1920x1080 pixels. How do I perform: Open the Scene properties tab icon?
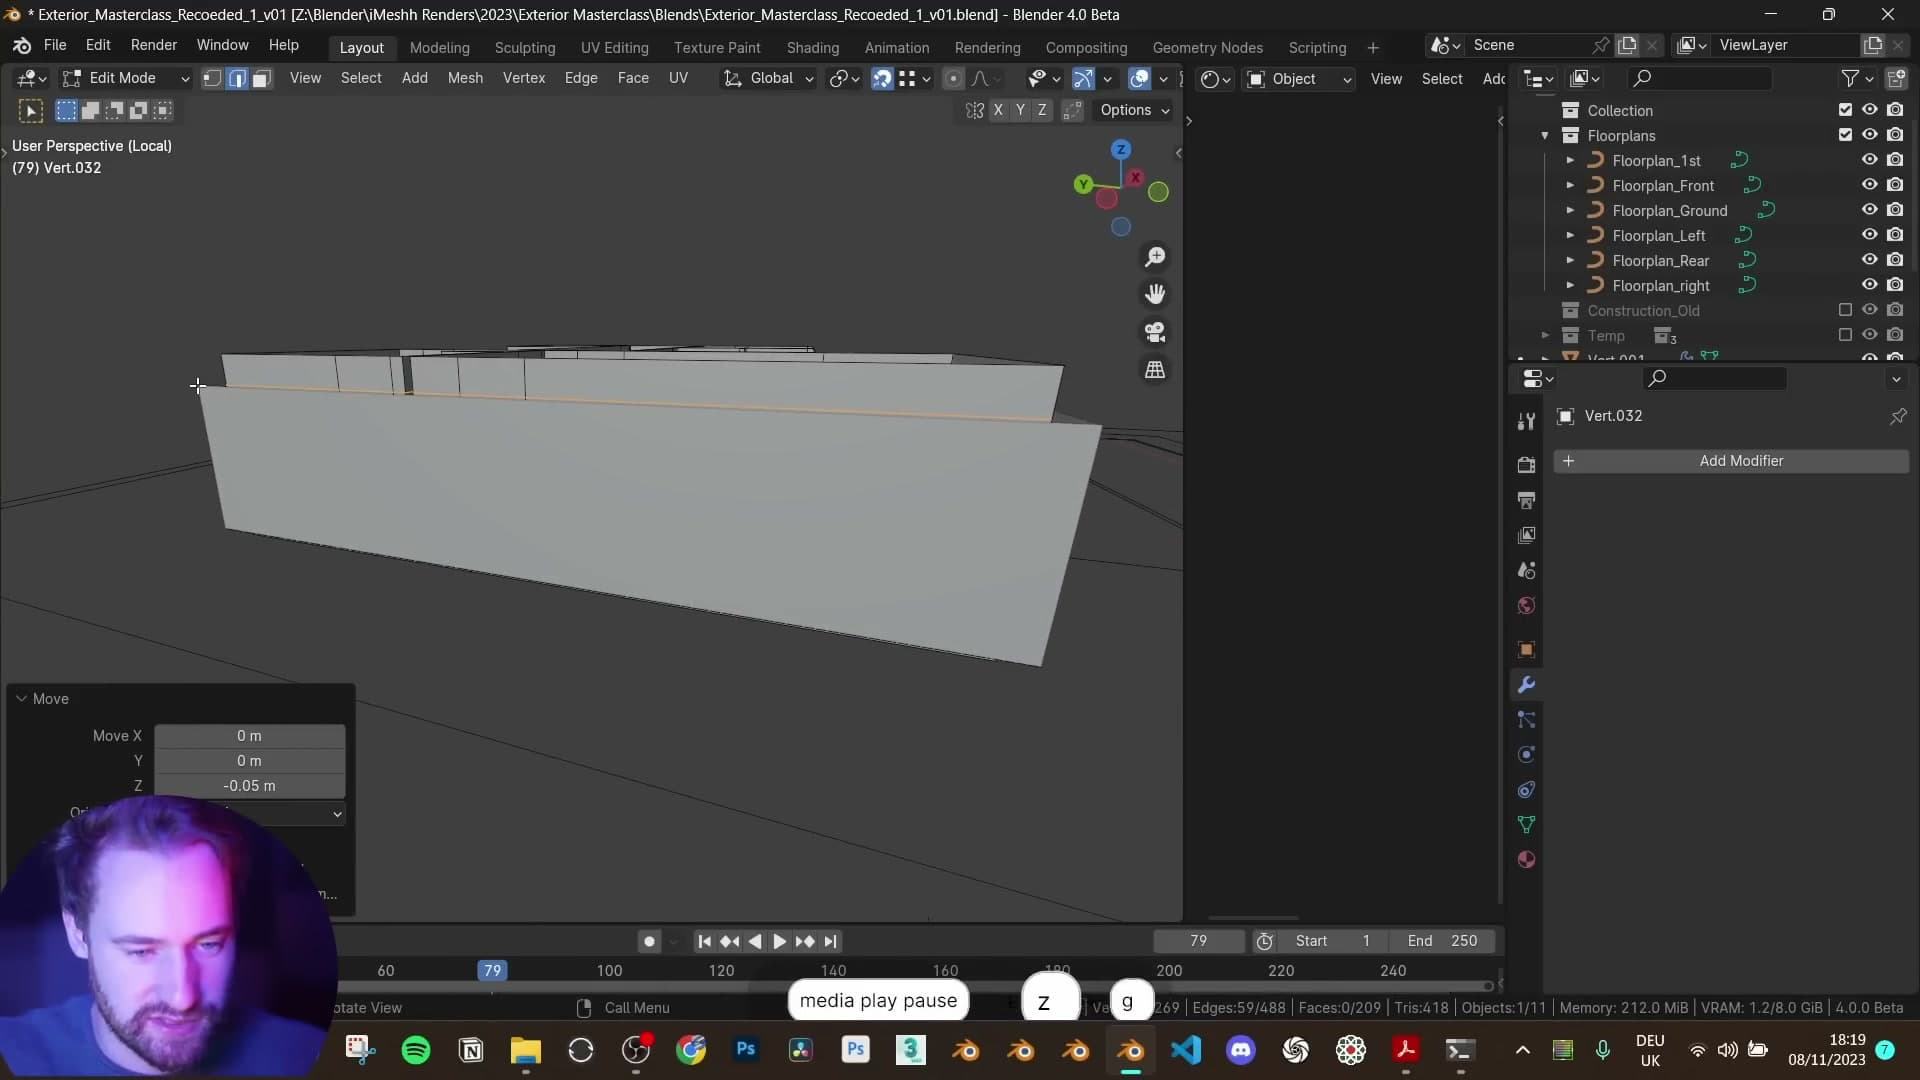1526,570
